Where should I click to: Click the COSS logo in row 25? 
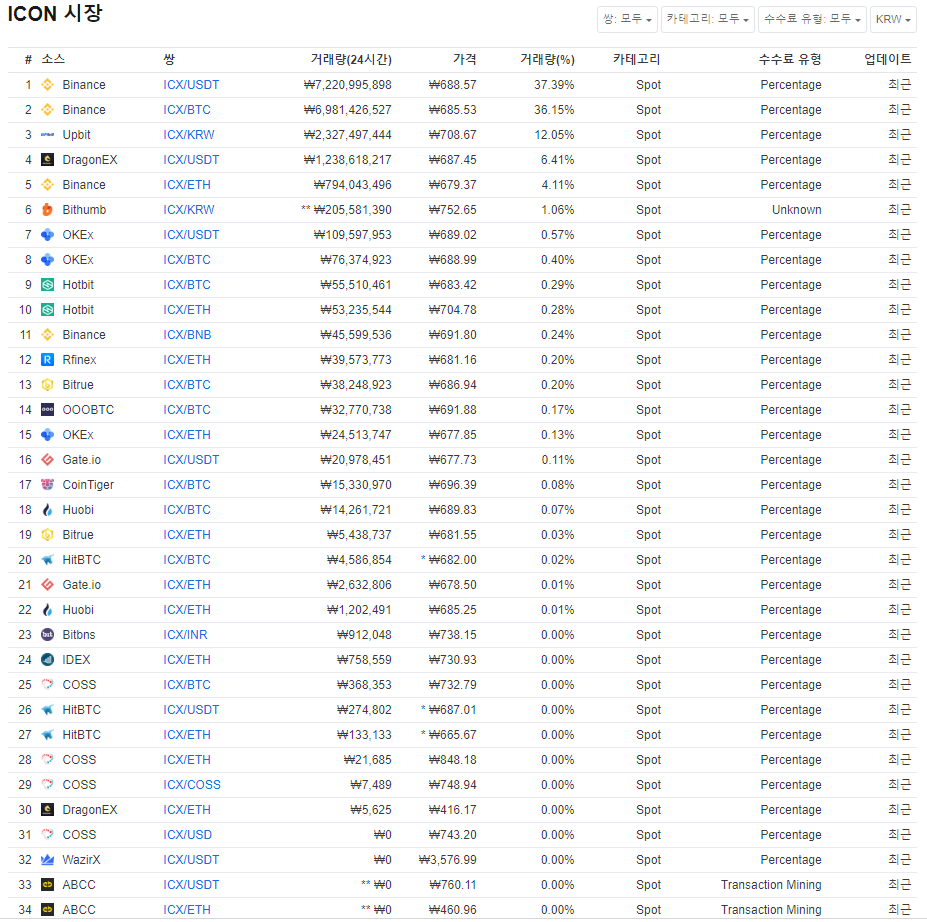pos(47,684)
